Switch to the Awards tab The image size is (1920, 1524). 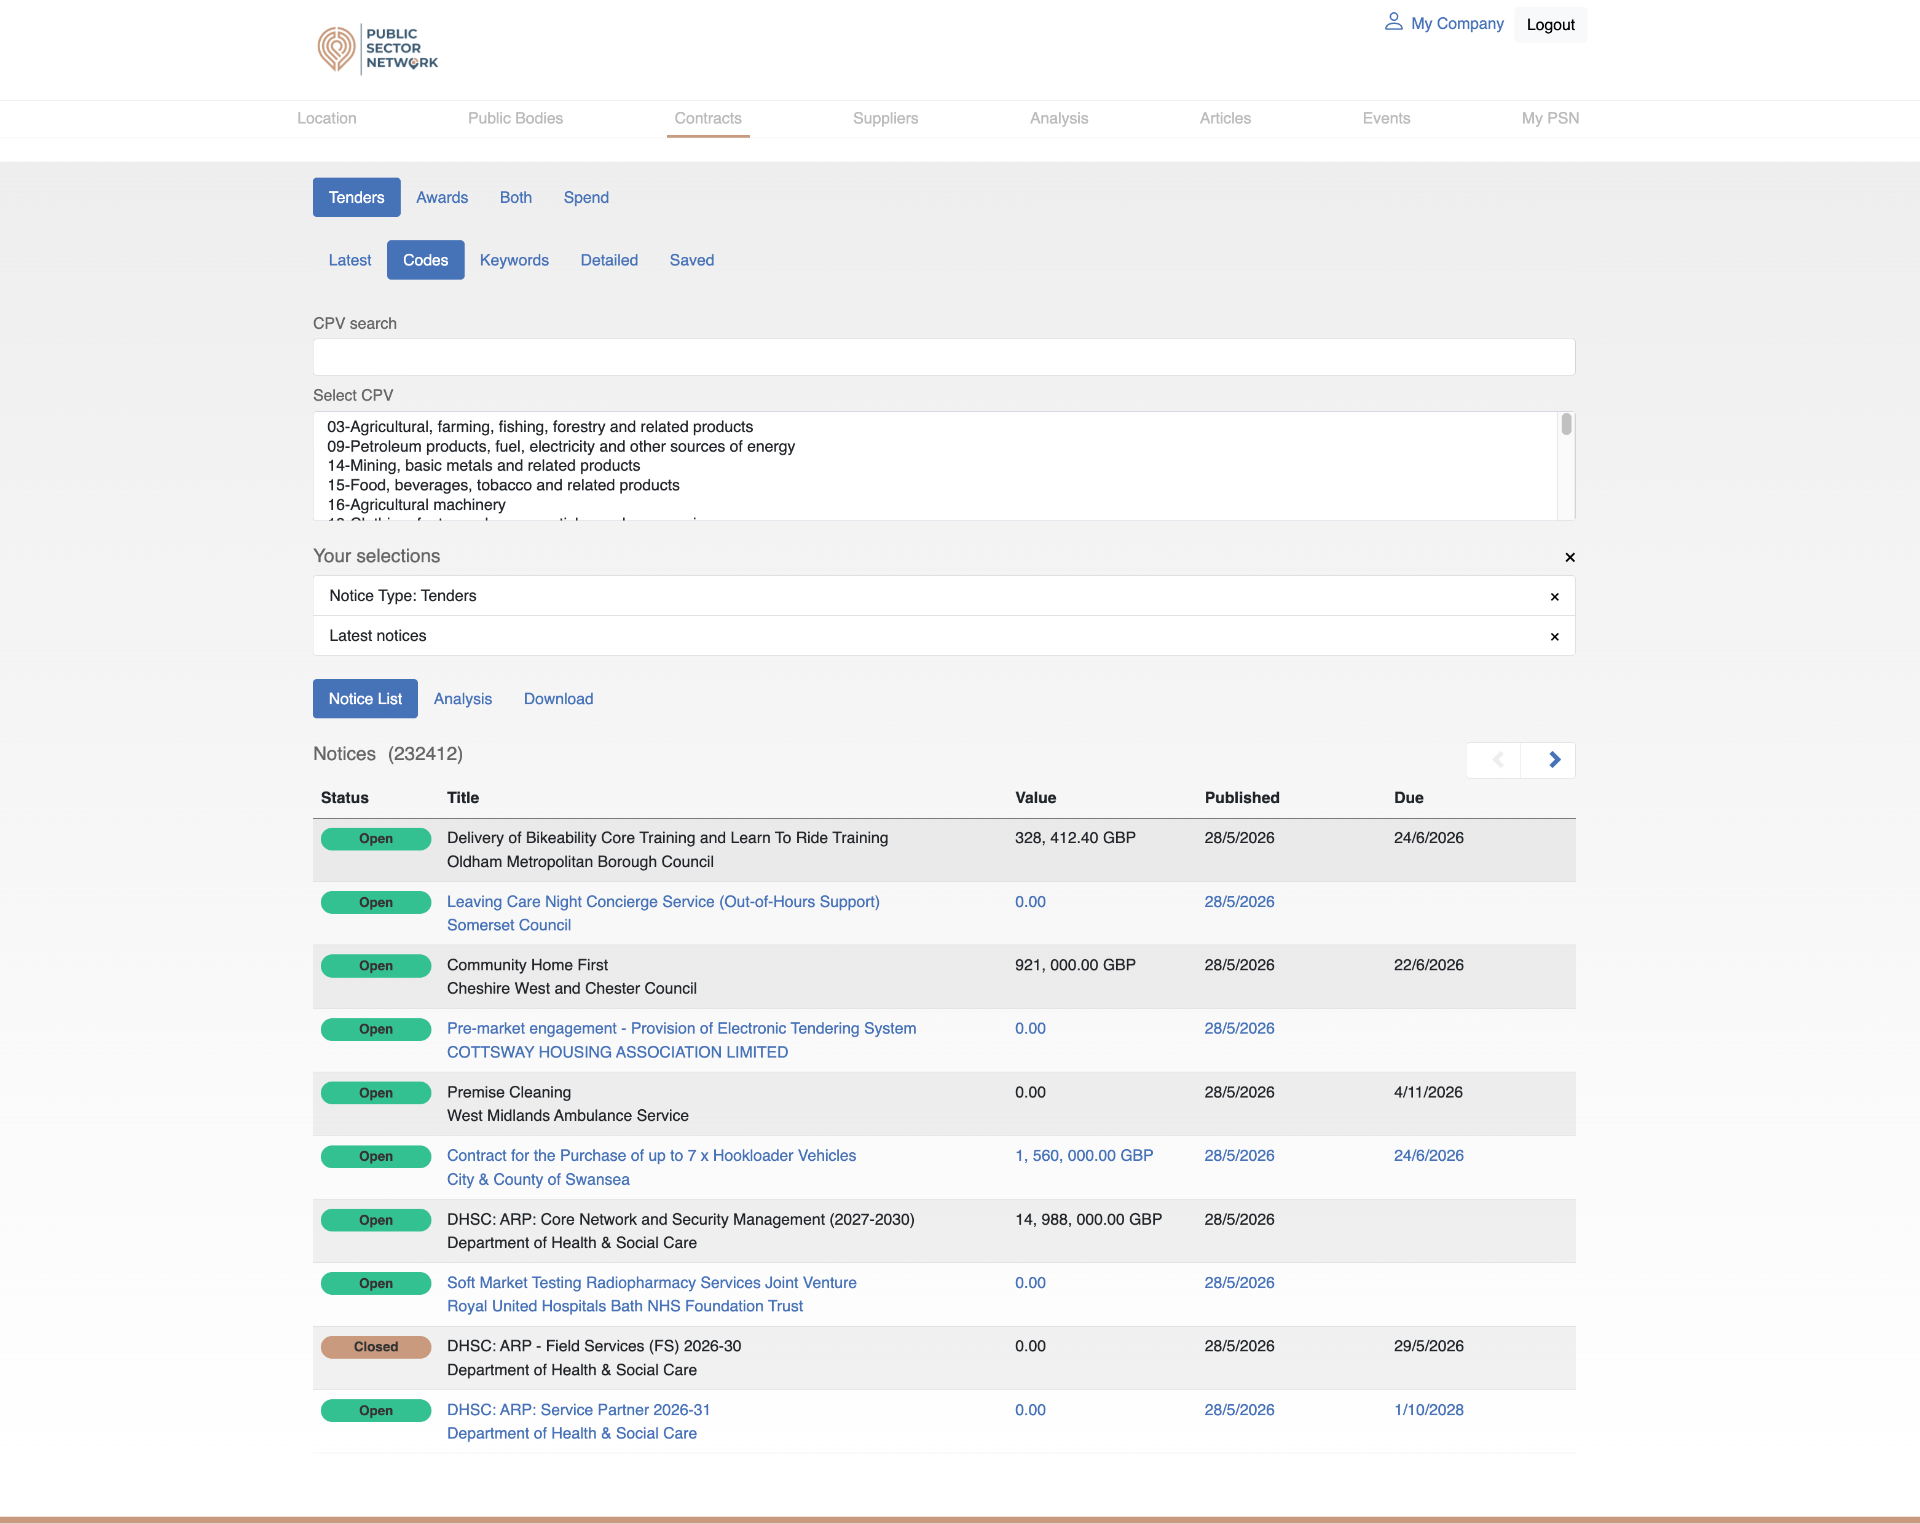coord(442,197)
